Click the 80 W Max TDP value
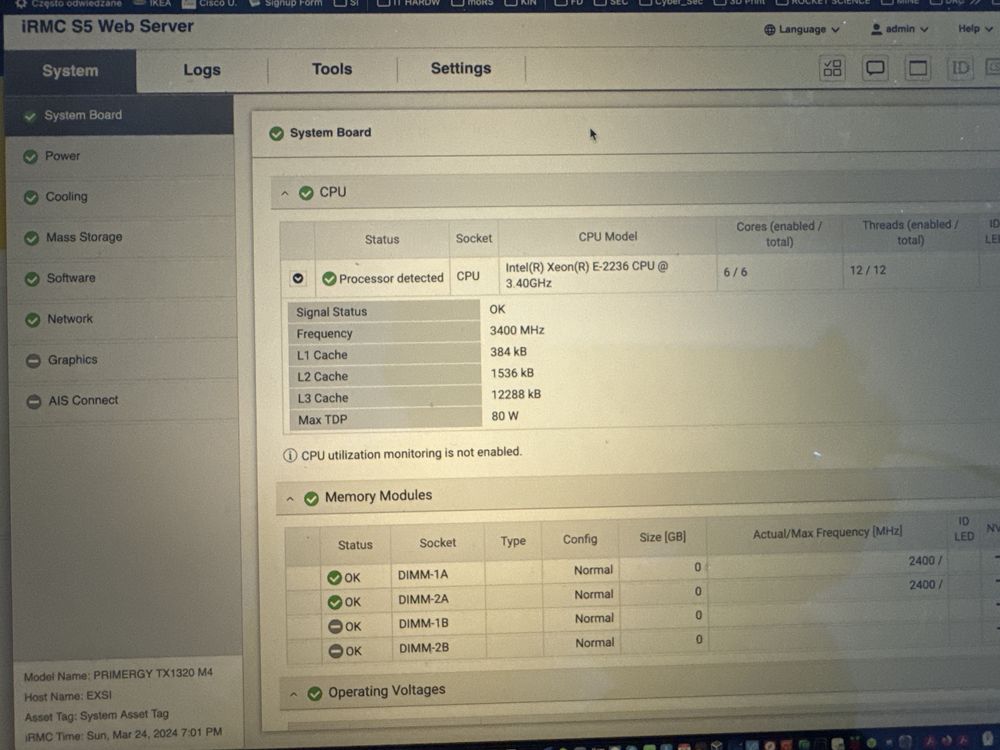1000x750 pixels. pyautogui.click(x=504, y=416)
